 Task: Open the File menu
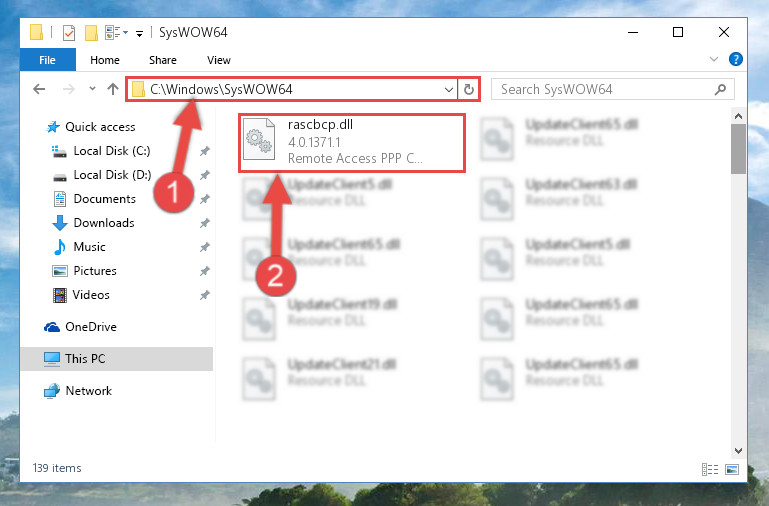pyautogui.click(x=48, y=60)
